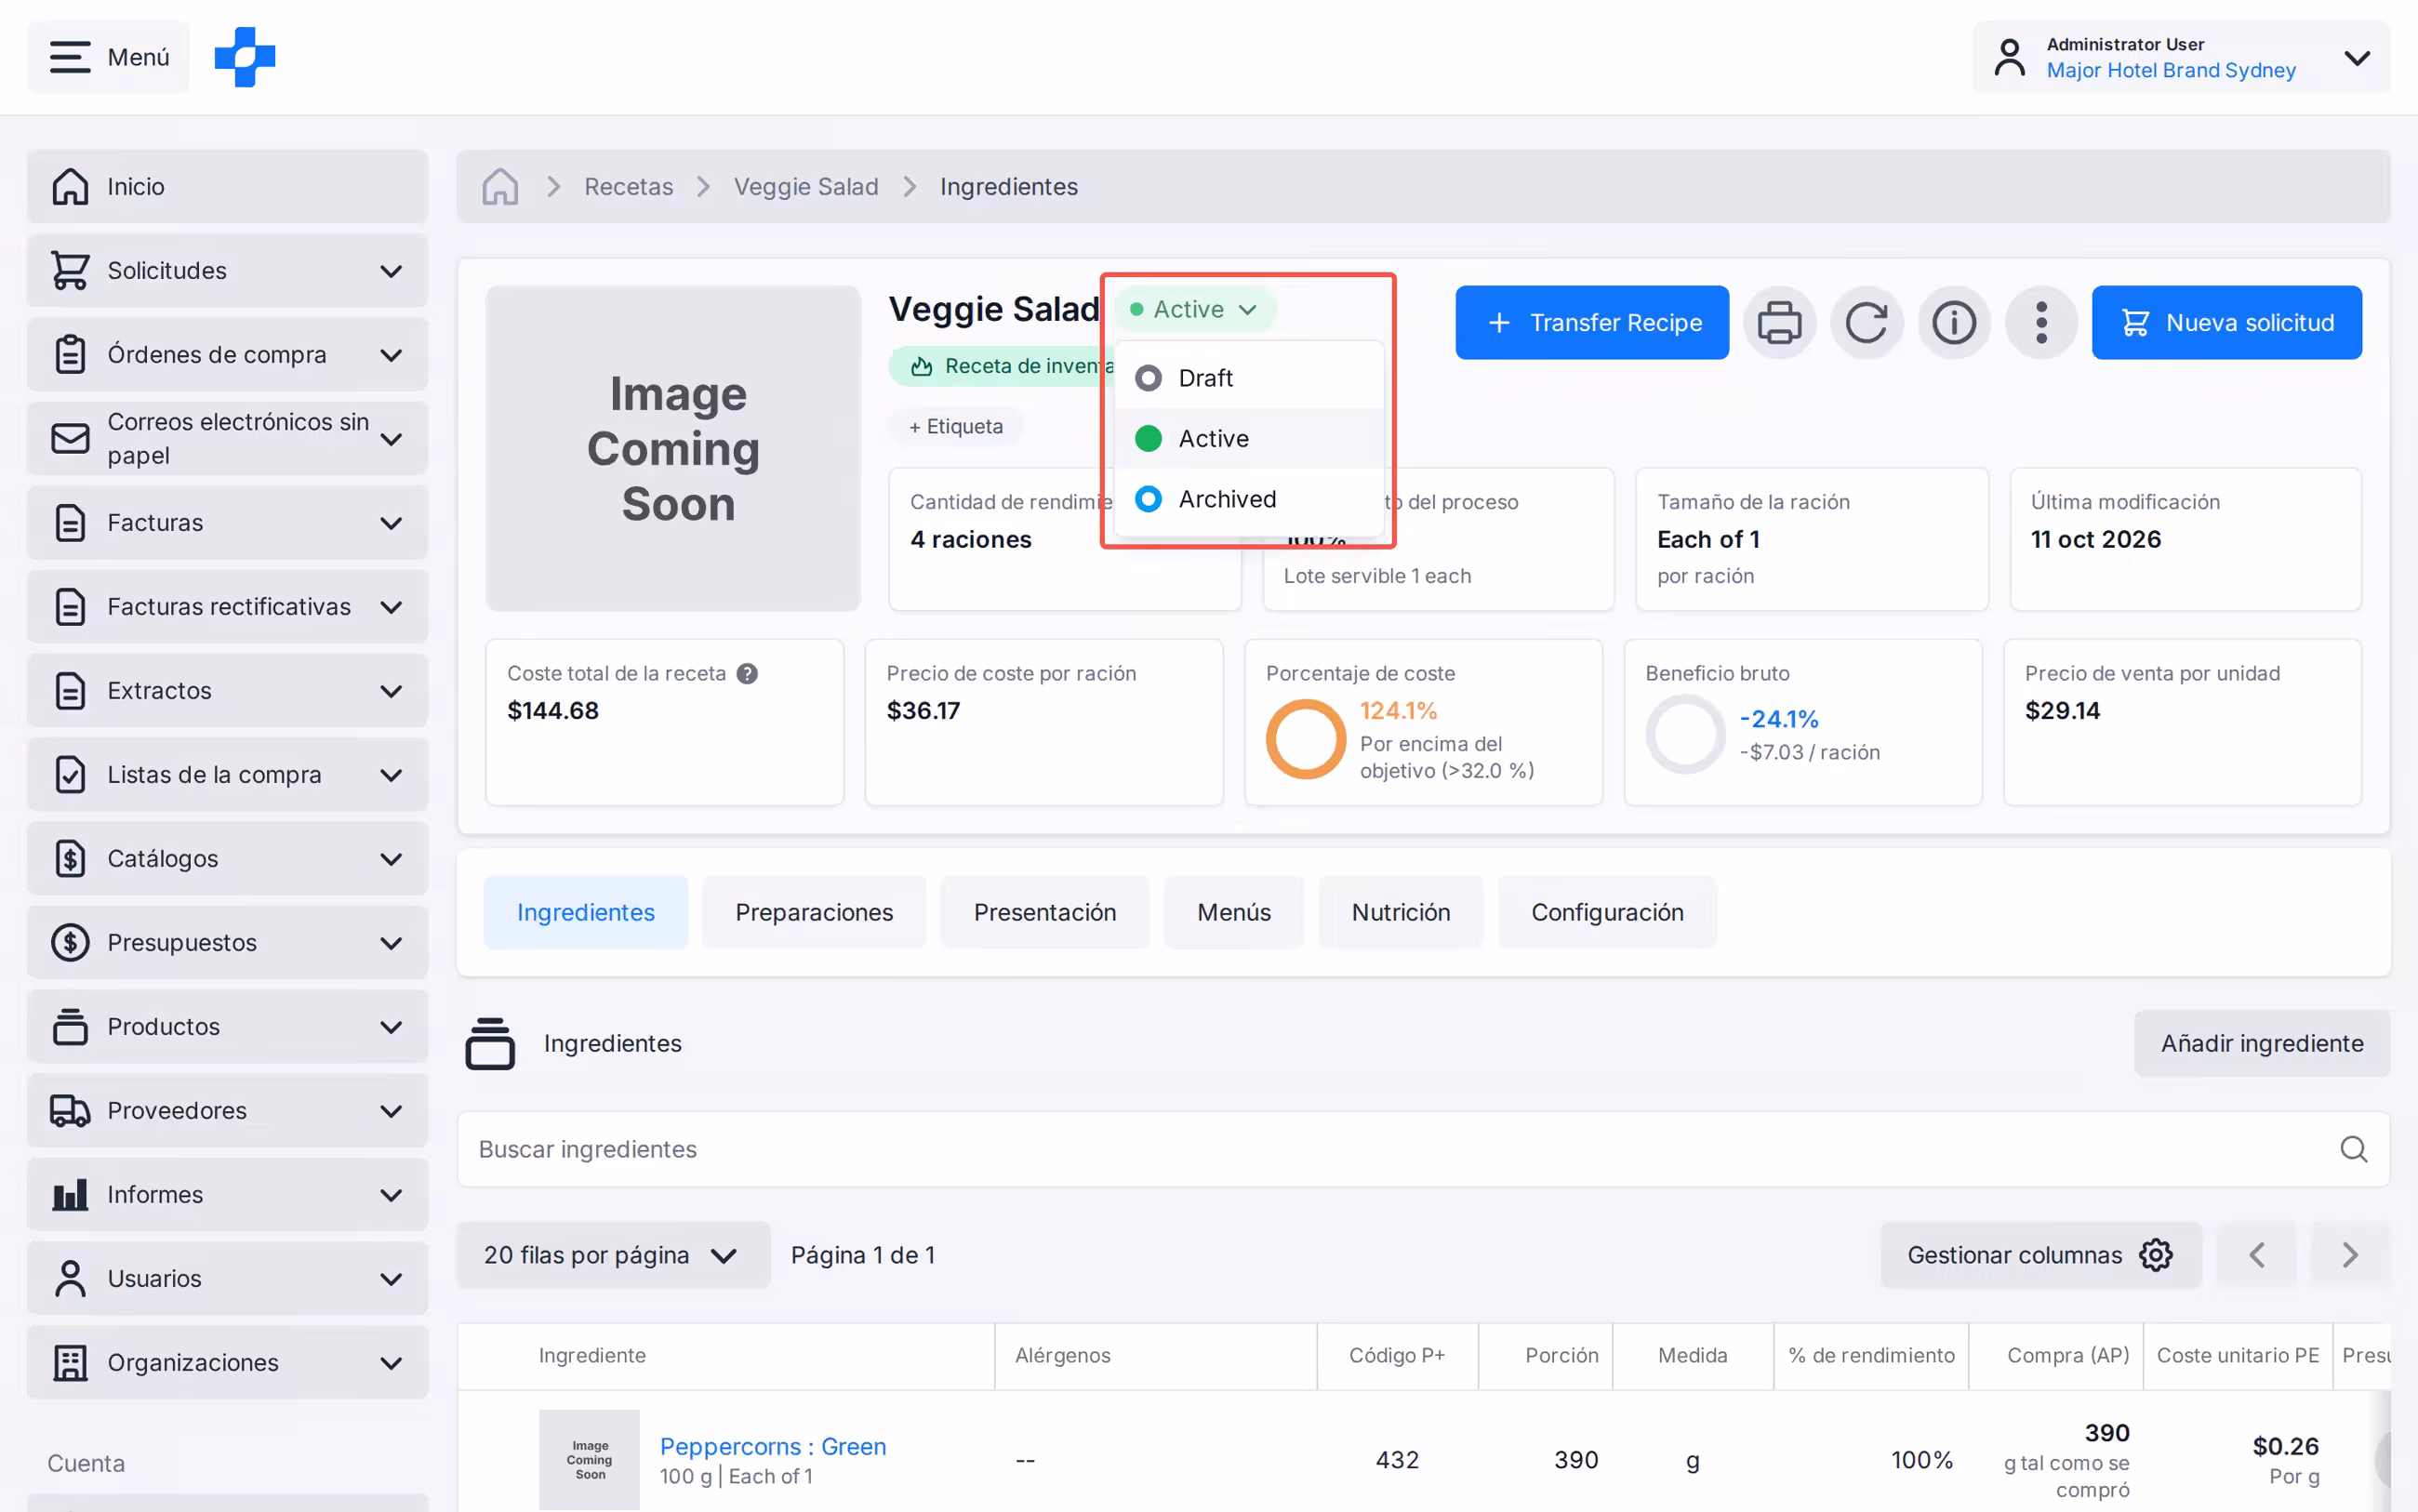Click the Beneficio bruto progress ring
The height and width of the screenshot is (1512, 2418).
(1685, 735)
